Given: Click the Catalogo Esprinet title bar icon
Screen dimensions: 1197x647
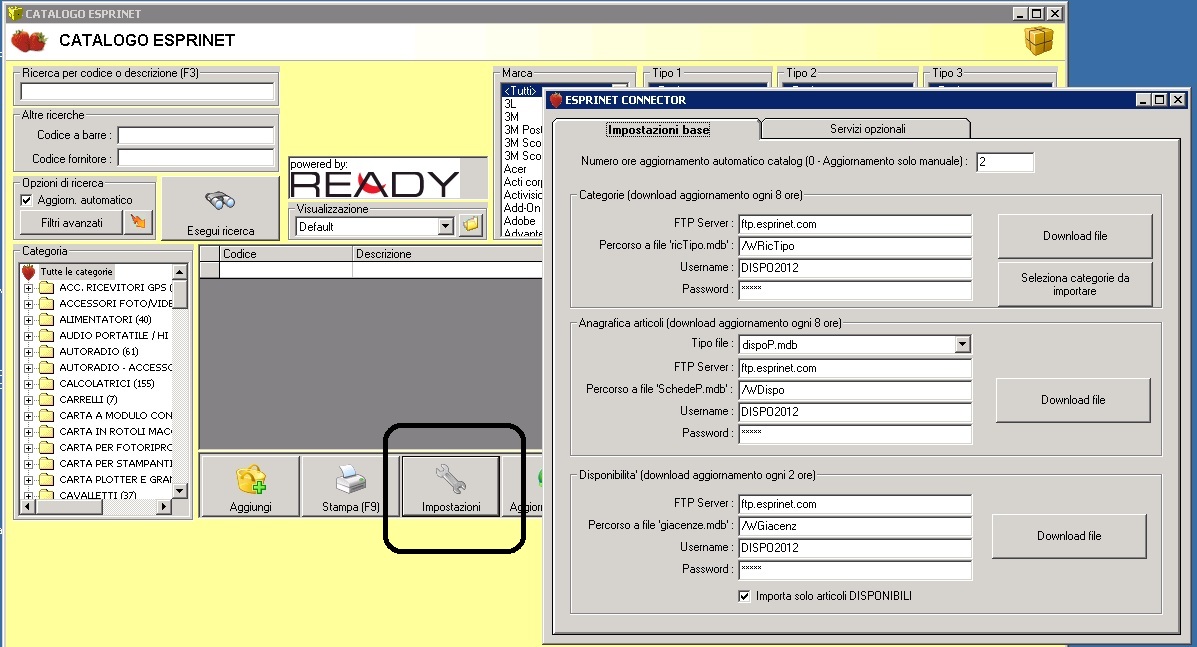Looking at the screenshot, I should [x=15, y=13].
